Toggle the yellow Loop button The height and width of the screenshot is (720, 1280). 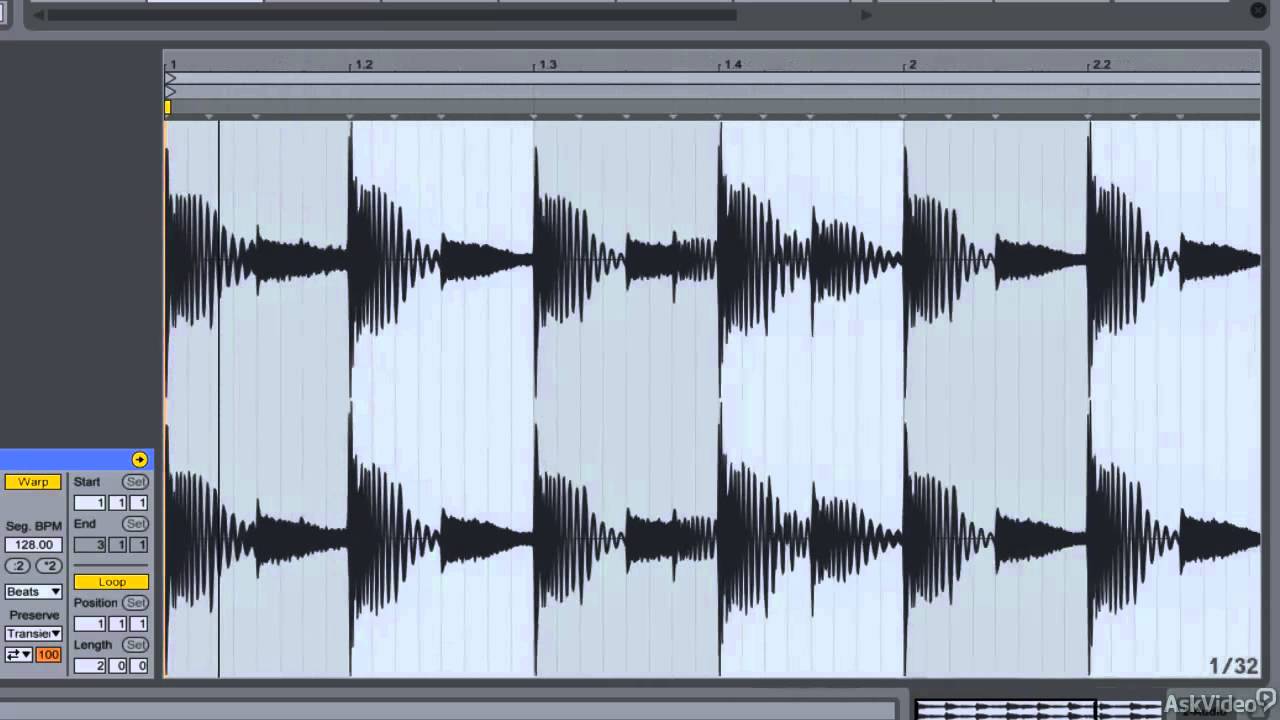pyautogui.click(x=111, y=582)
